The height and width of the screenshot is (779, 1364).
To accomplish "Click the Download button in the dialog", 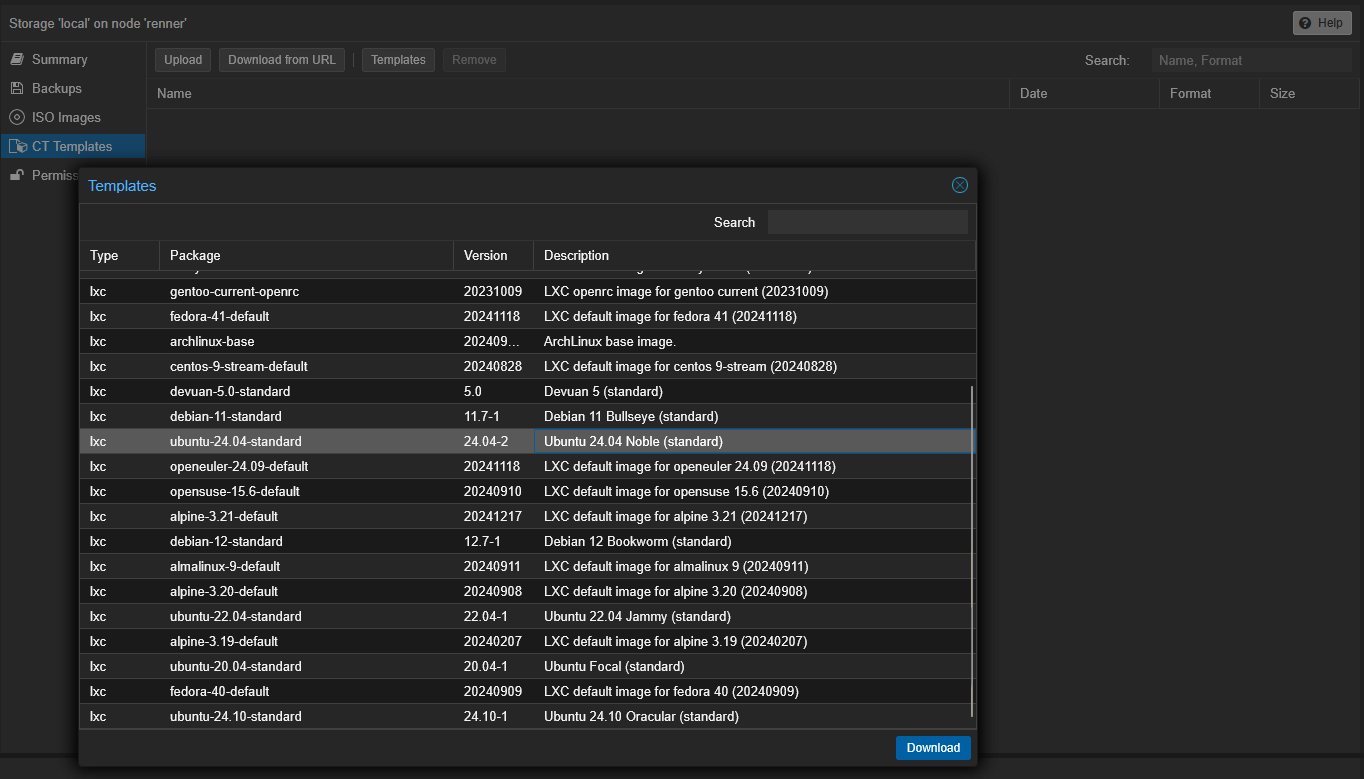I will (933, 748).
